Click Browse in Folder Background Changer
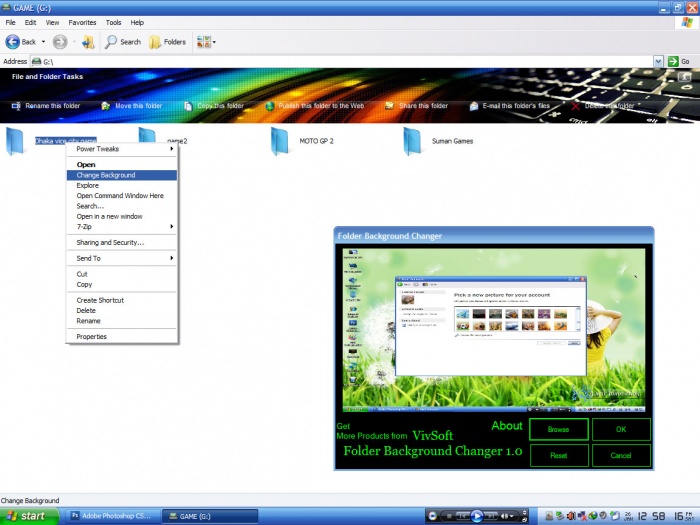The height and width of the screenshot is (525, 700). (558, 429)
